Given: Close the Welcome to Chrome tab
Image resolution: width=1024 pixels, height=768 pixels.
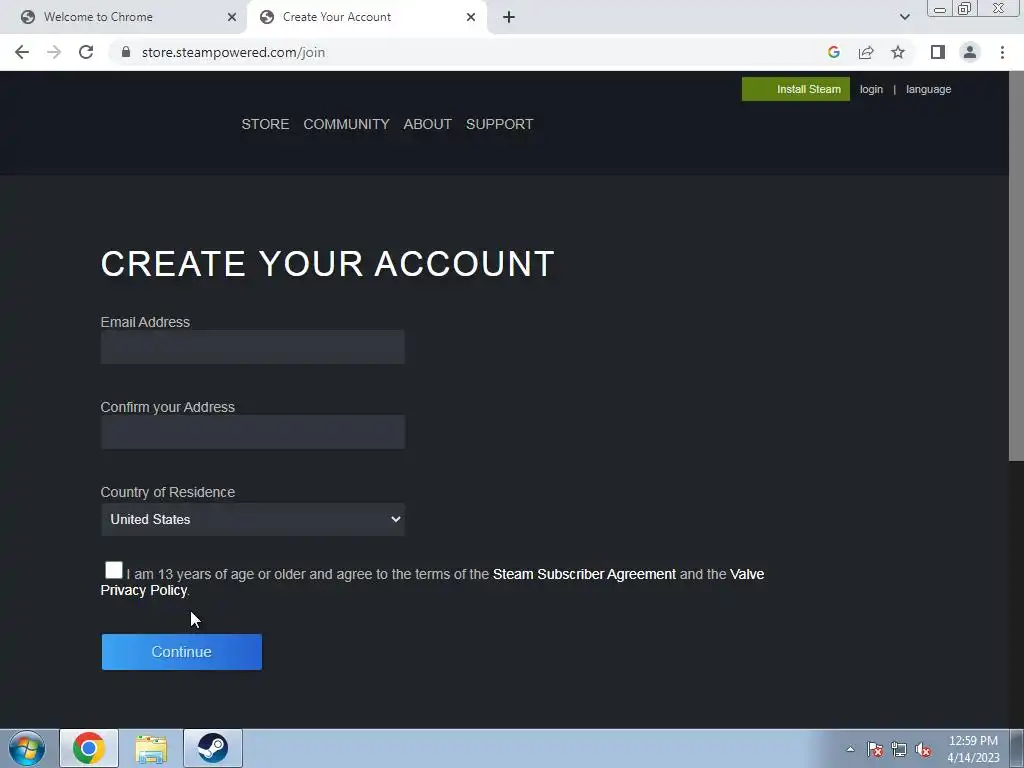Looking at the screenshot, I should click(232, 17).
